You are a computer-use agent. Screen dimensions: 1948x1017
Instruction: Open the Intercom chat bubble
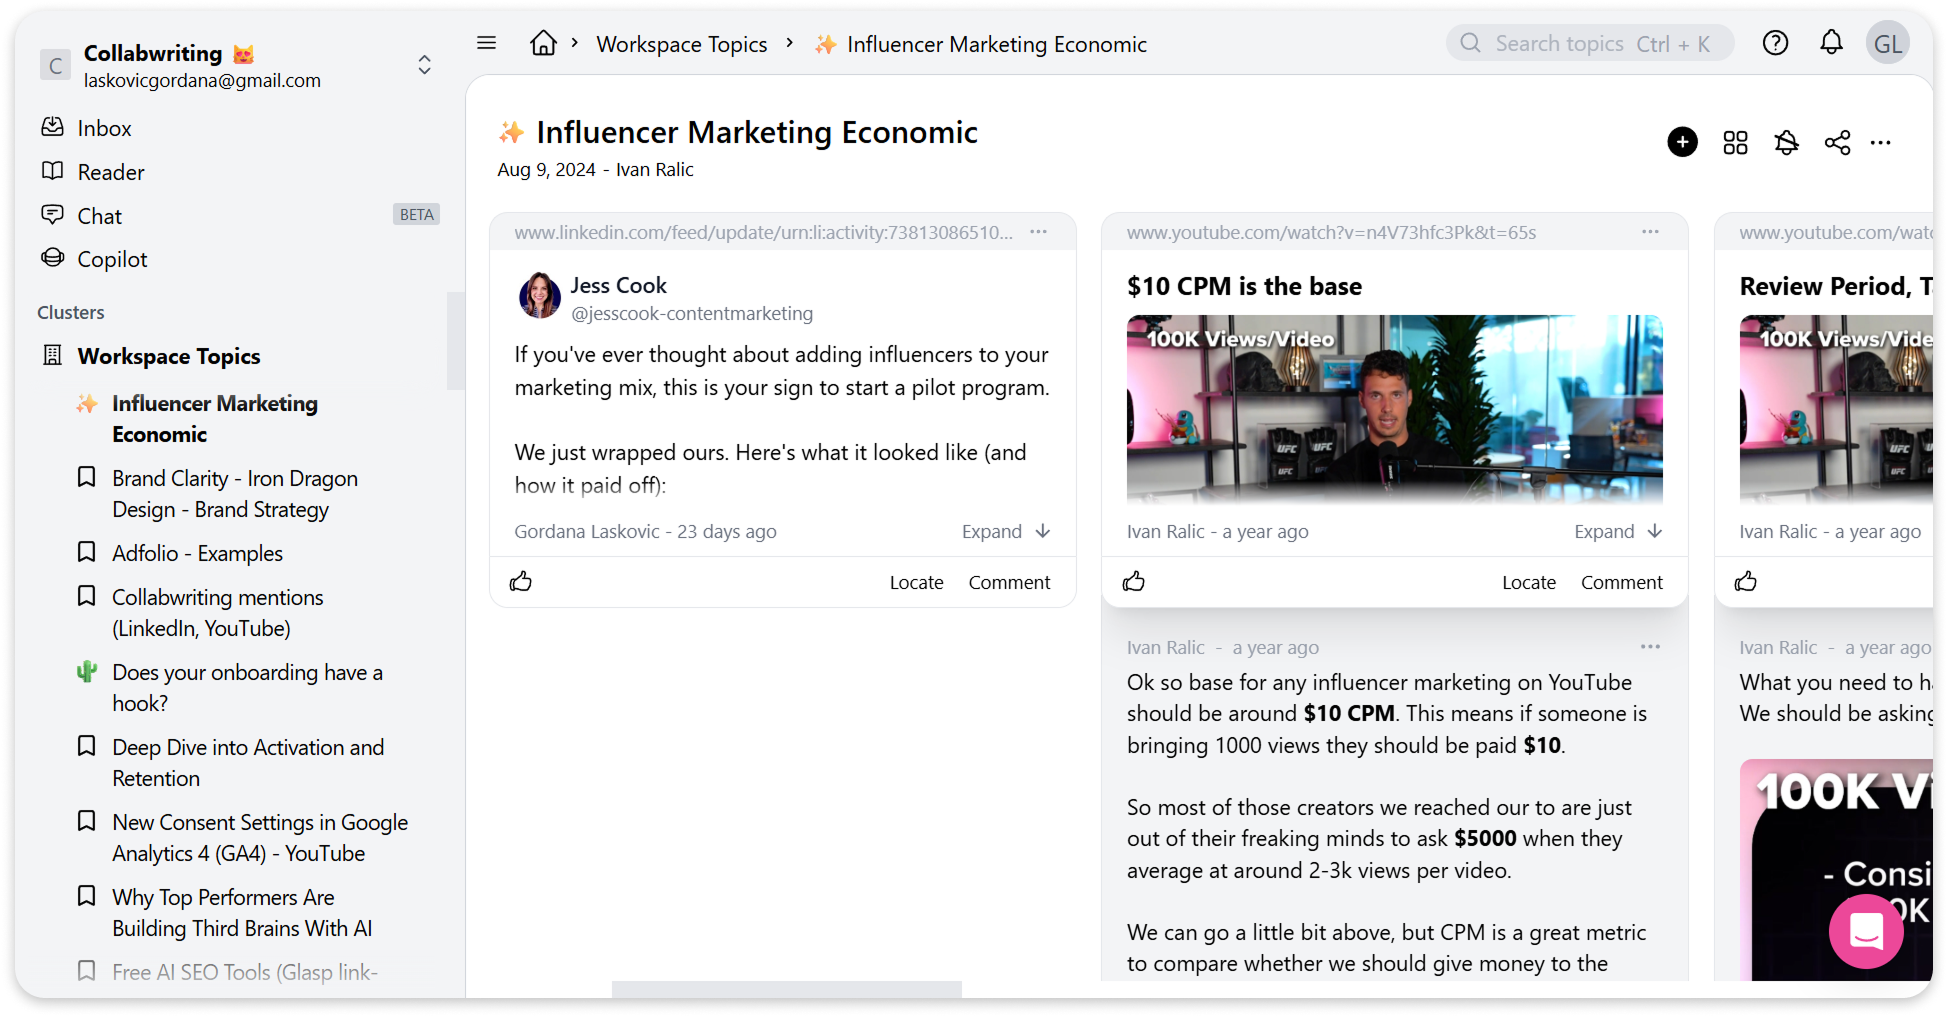tap(1866, 931)
